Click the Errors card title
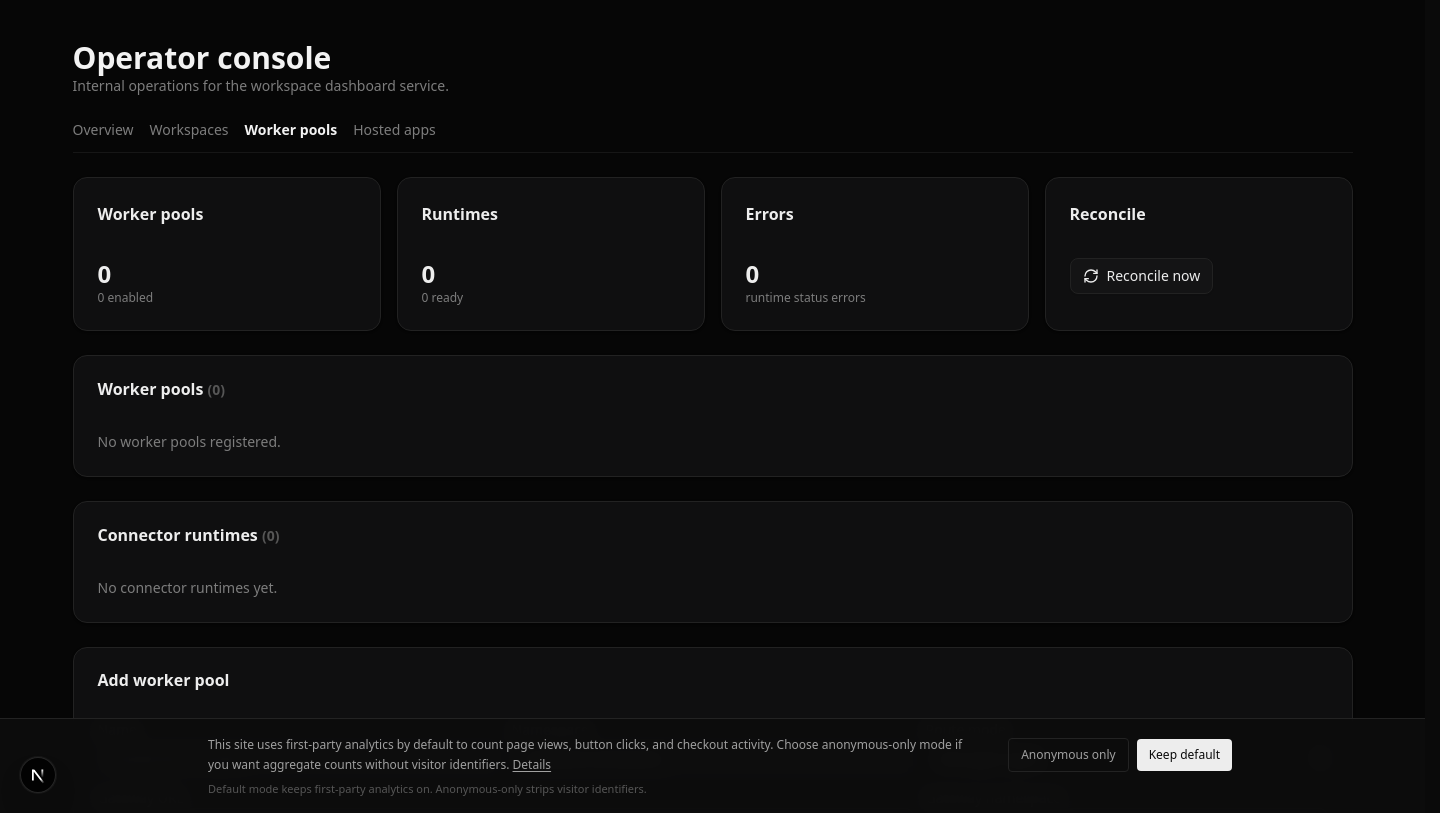 769,214
